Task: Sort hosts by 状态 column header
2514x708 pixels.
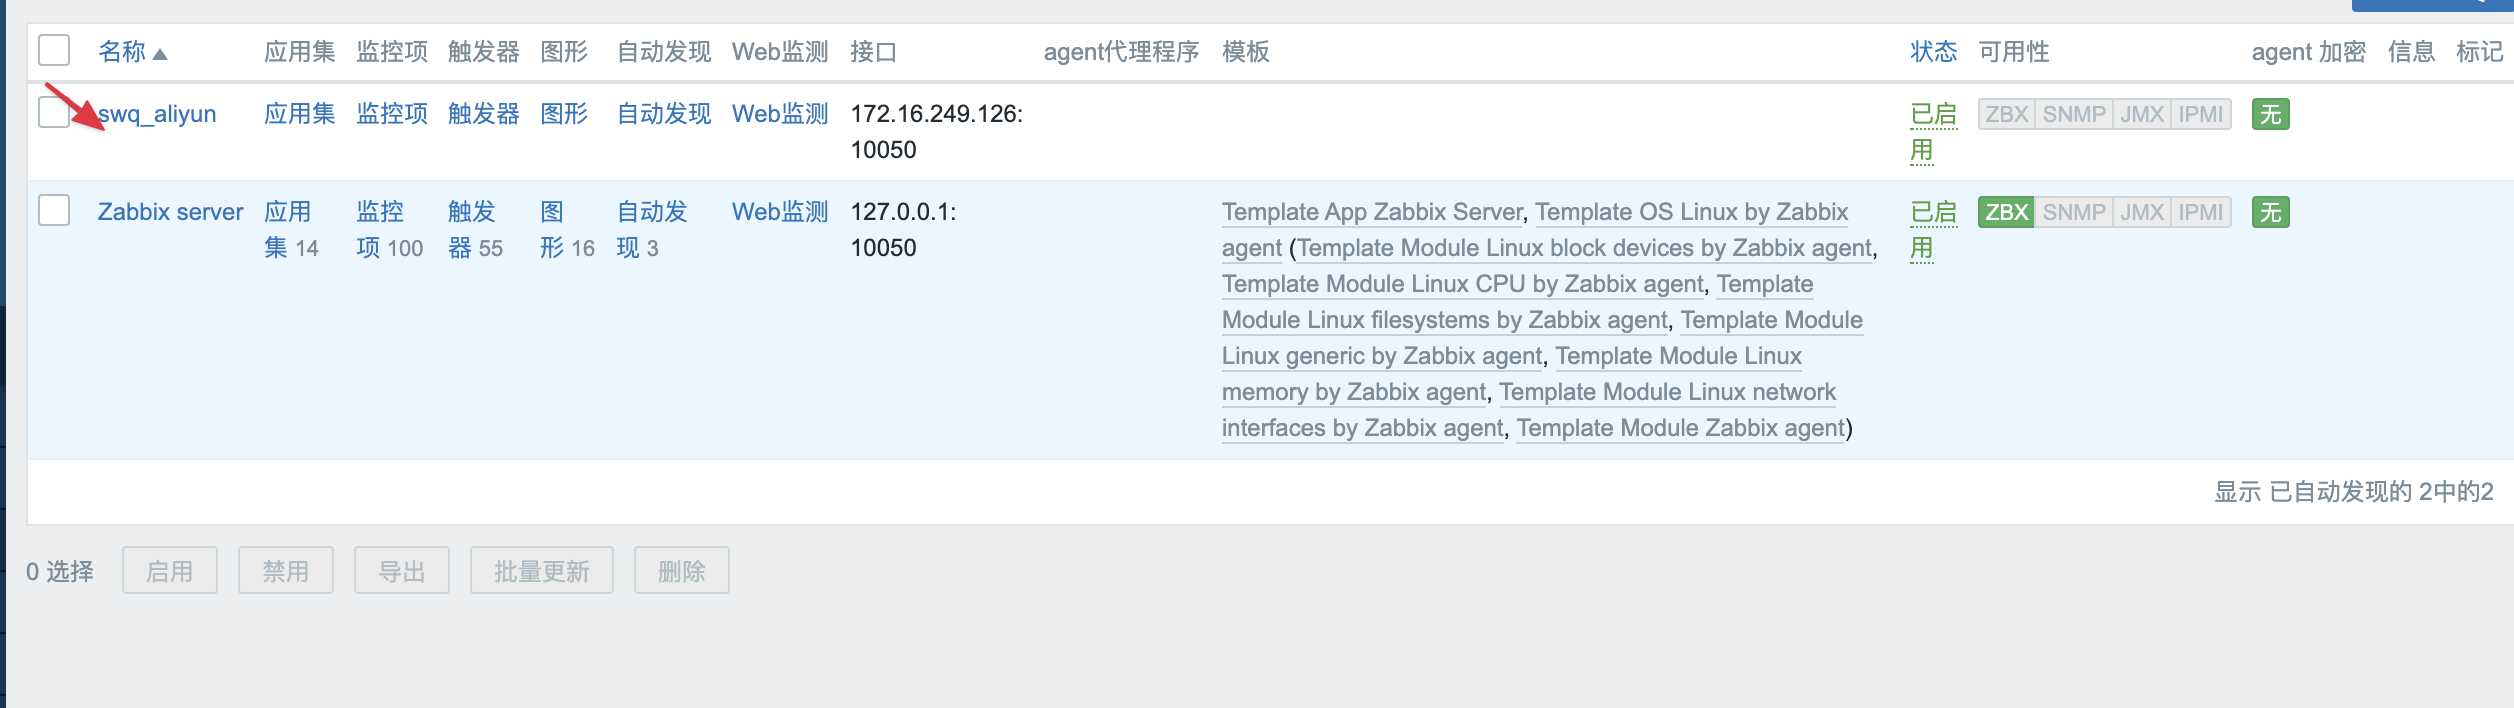Action: 1933,52
